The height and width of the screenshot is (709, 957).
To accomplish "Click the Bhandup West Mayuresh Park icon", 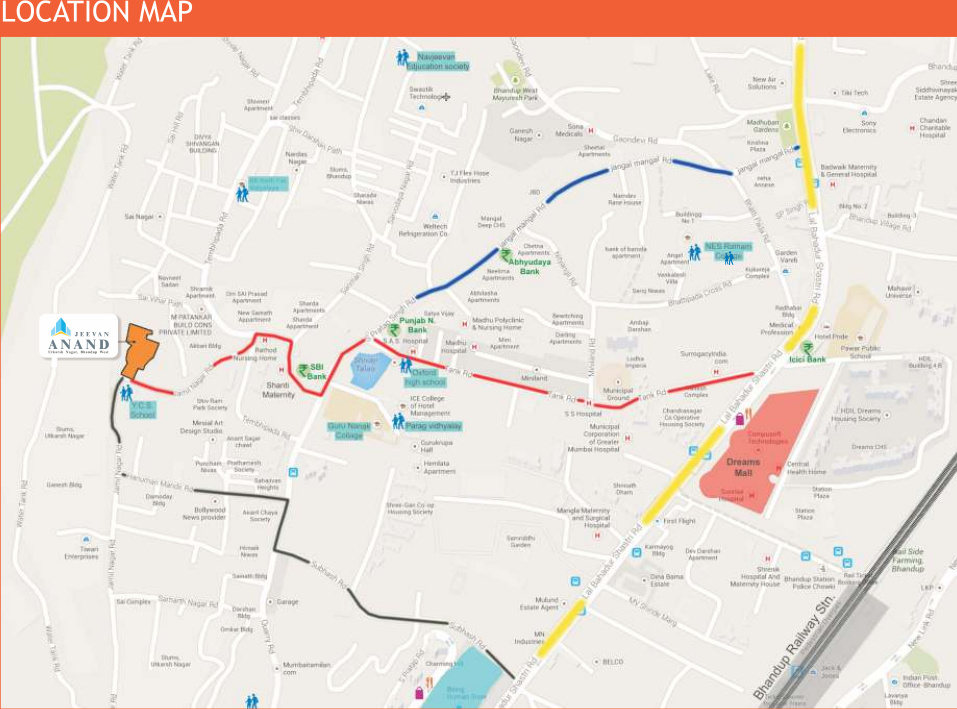I will tap(516, 80).
